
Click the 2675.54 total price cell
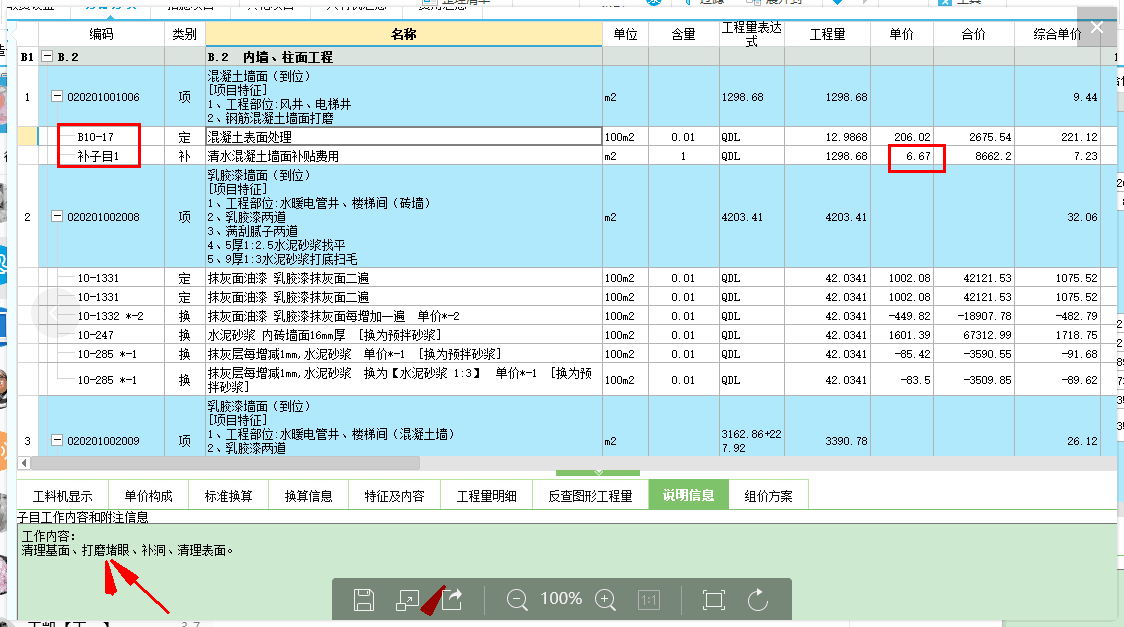click(x=973, y=137)
